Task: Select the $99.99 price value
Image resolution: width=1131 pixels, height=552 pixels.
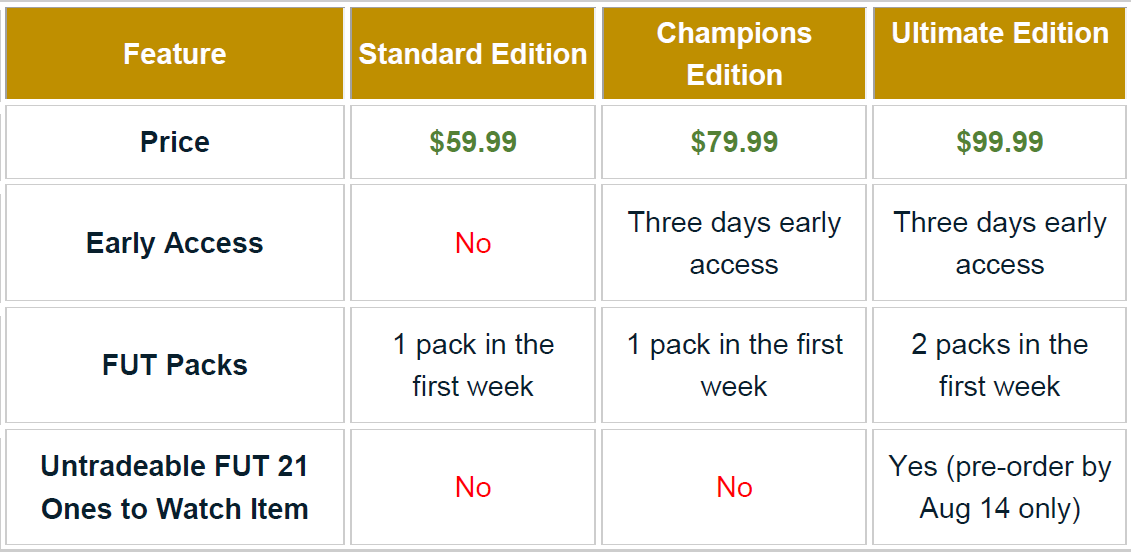Action: [1000, 142]
